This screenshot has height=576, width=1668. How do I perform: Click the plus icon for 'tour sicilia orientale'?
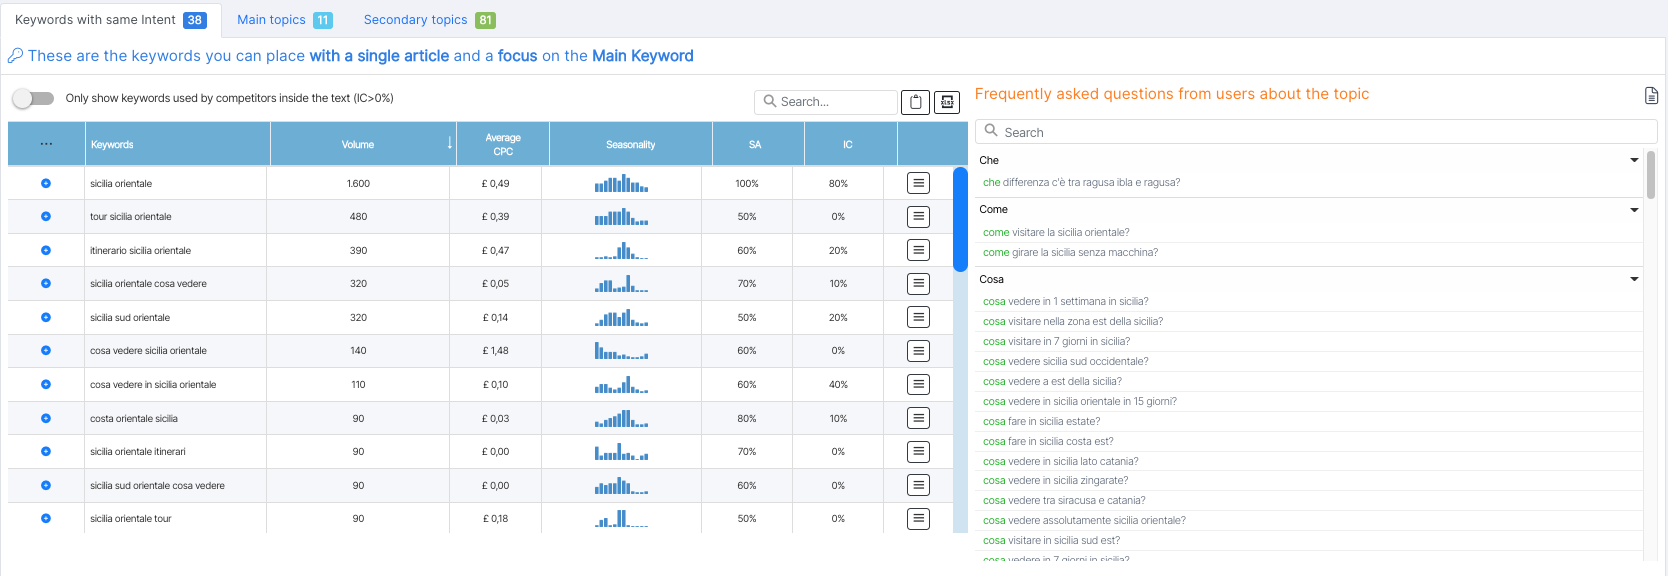46,217
